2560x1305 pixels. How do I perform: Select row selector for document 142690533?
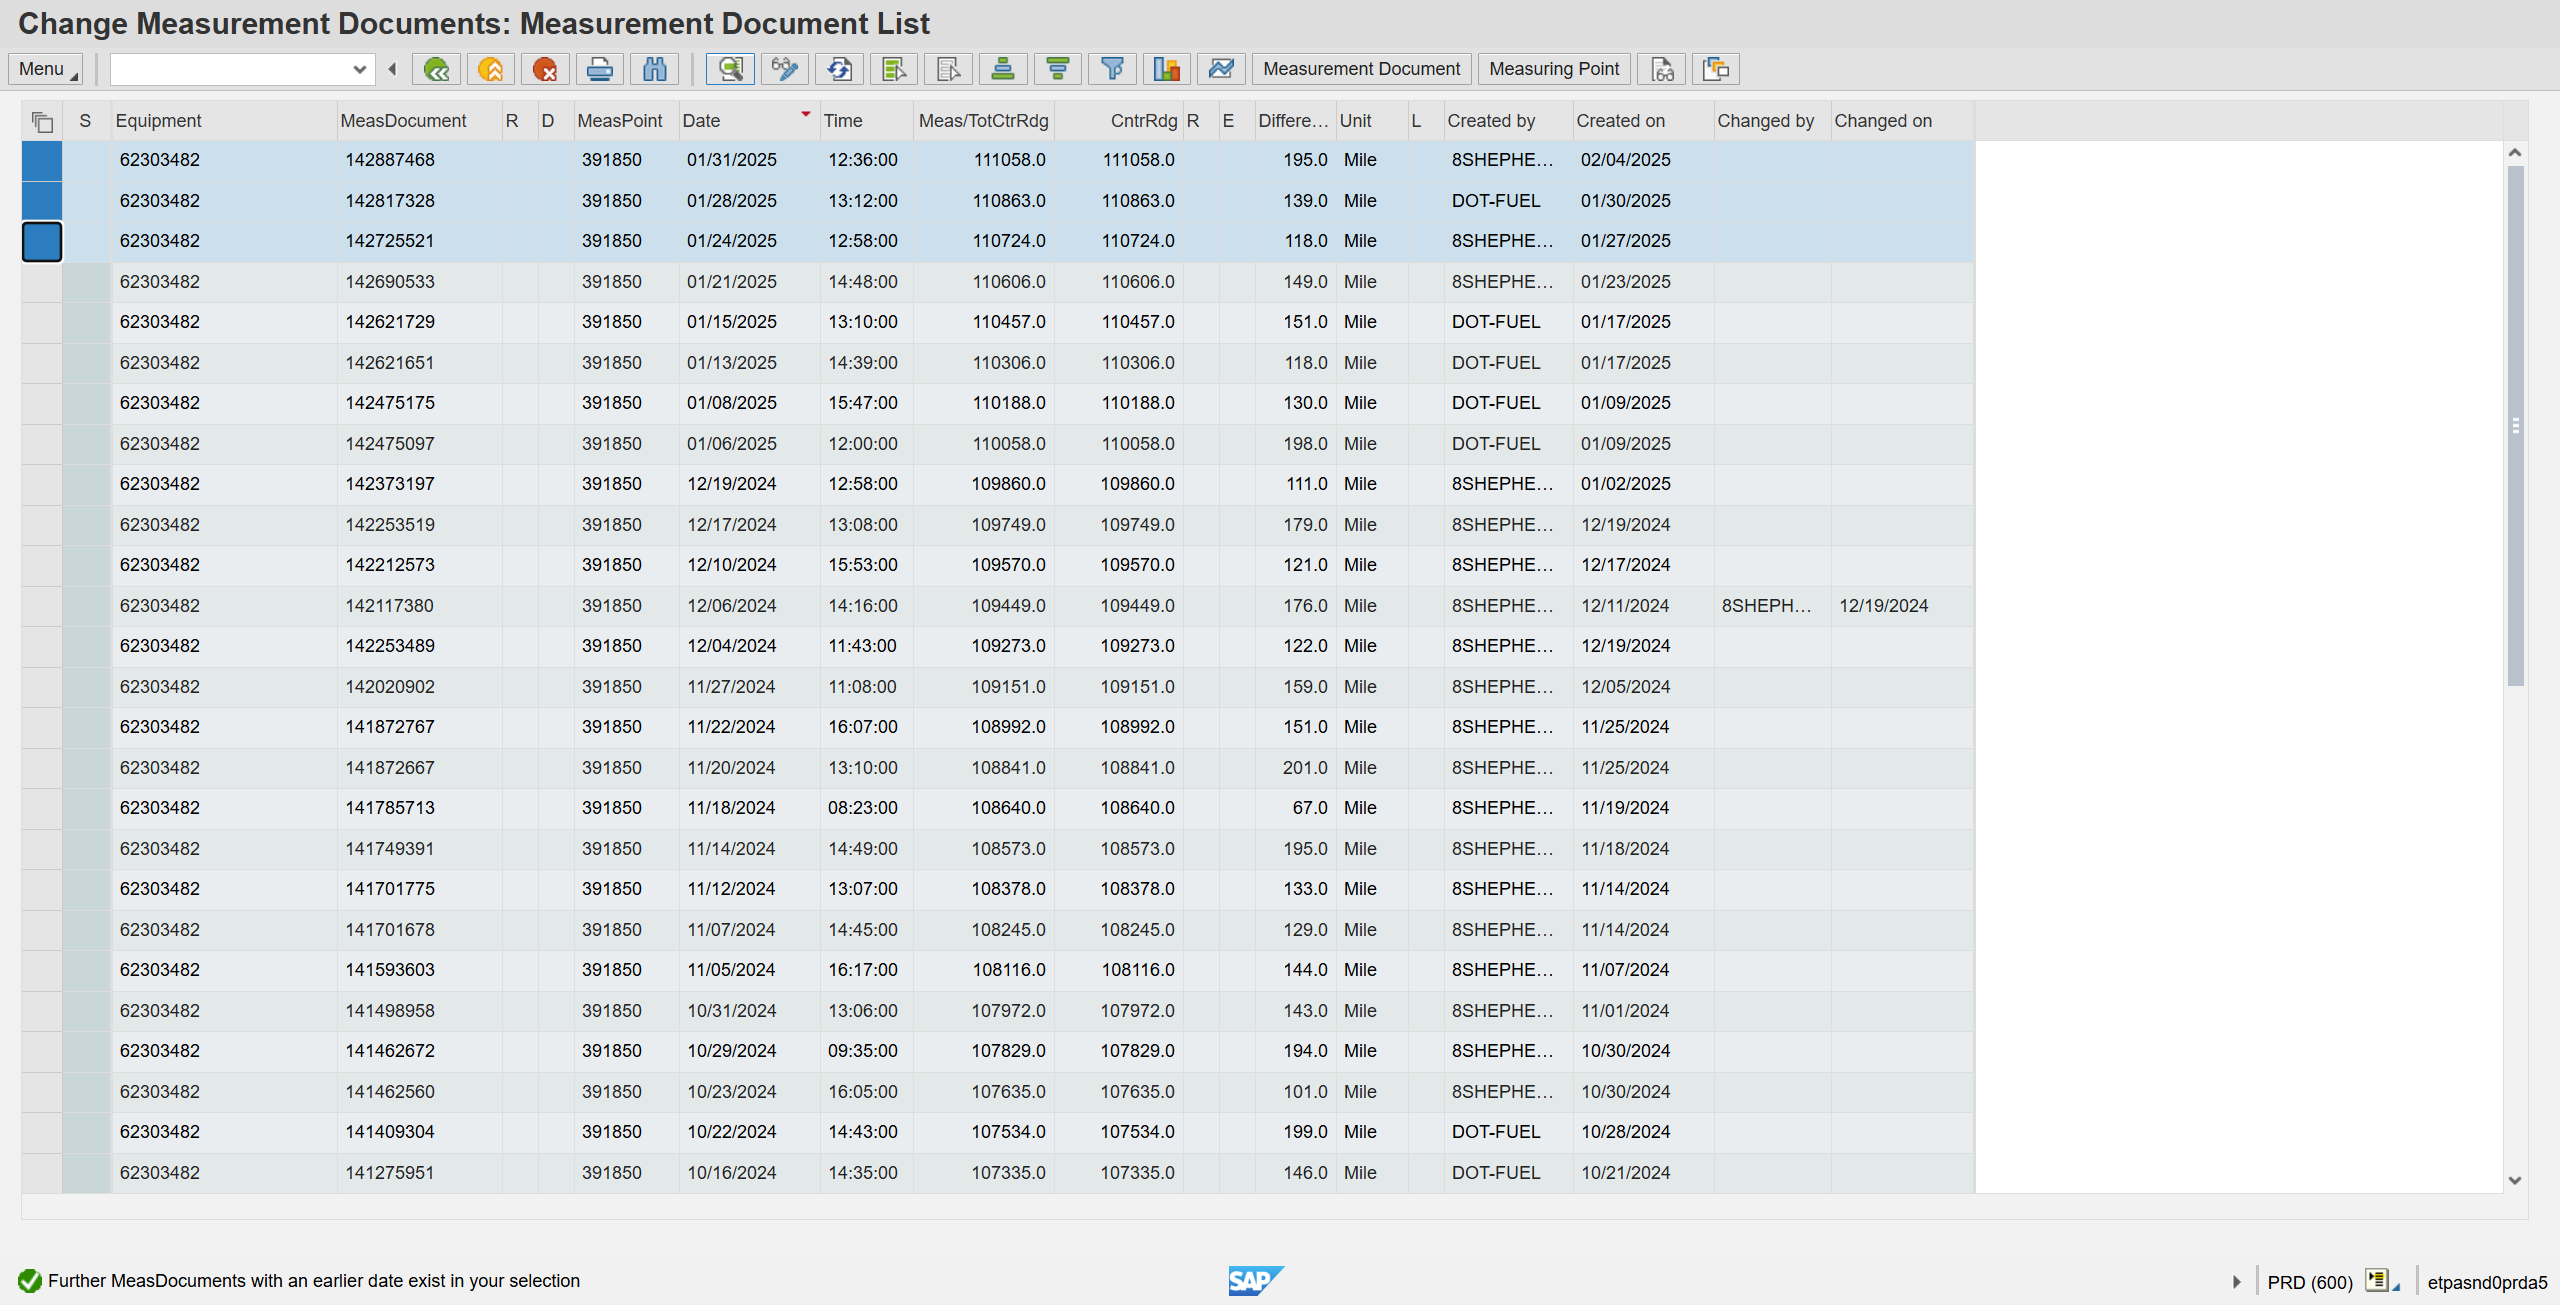tap(42, 282)
